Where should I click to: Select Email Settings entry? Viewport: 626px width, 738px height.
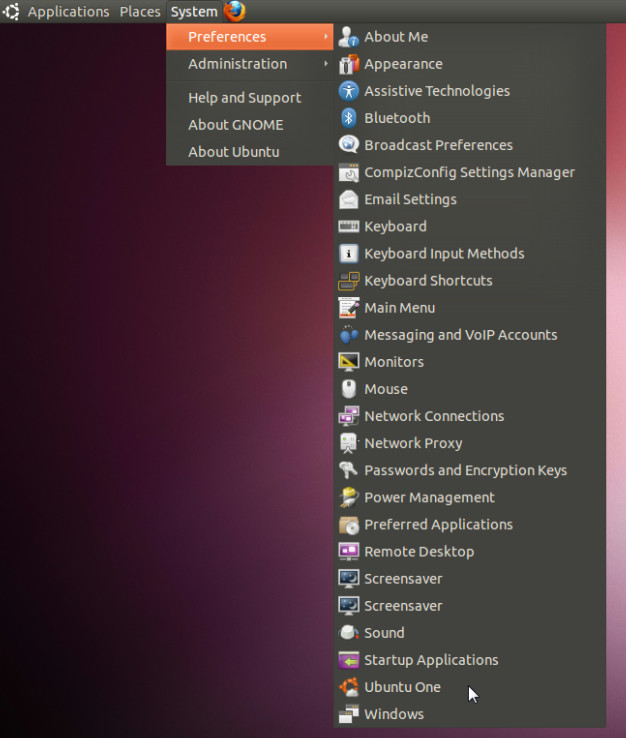point(470,199)
